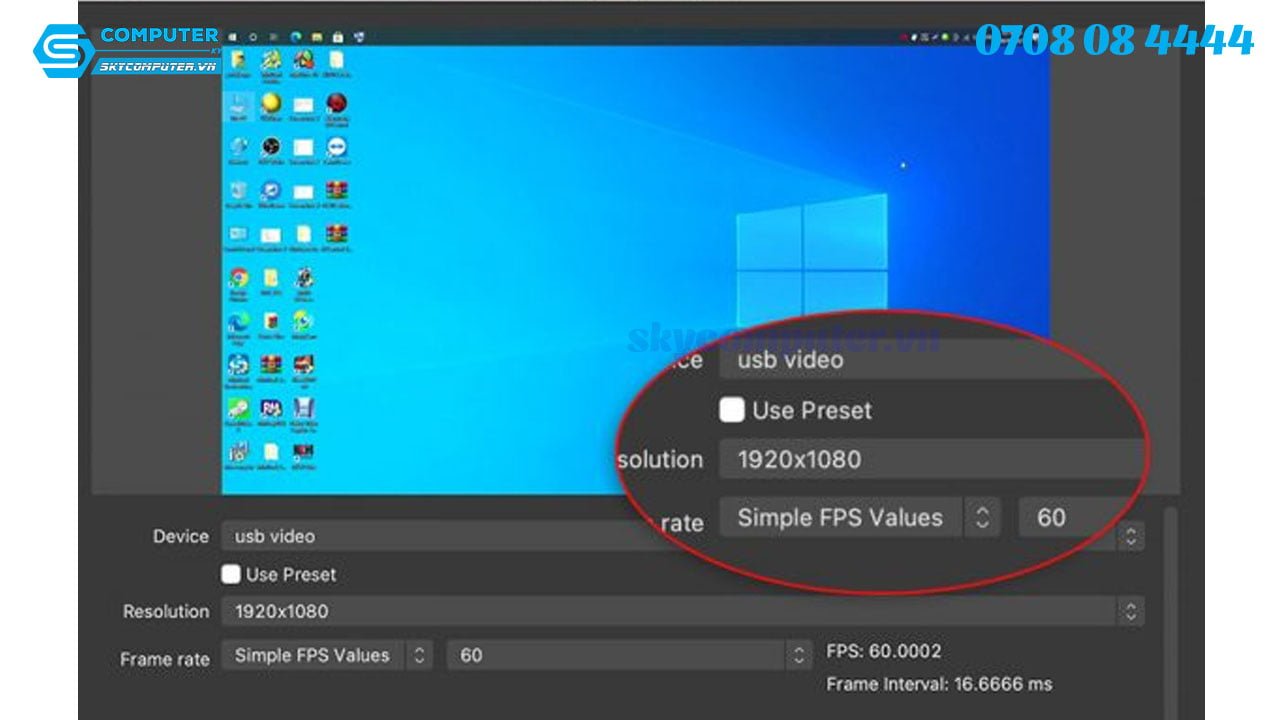
Task: Click the SKY Computer hexagon logo
Action: pos(62,50)
